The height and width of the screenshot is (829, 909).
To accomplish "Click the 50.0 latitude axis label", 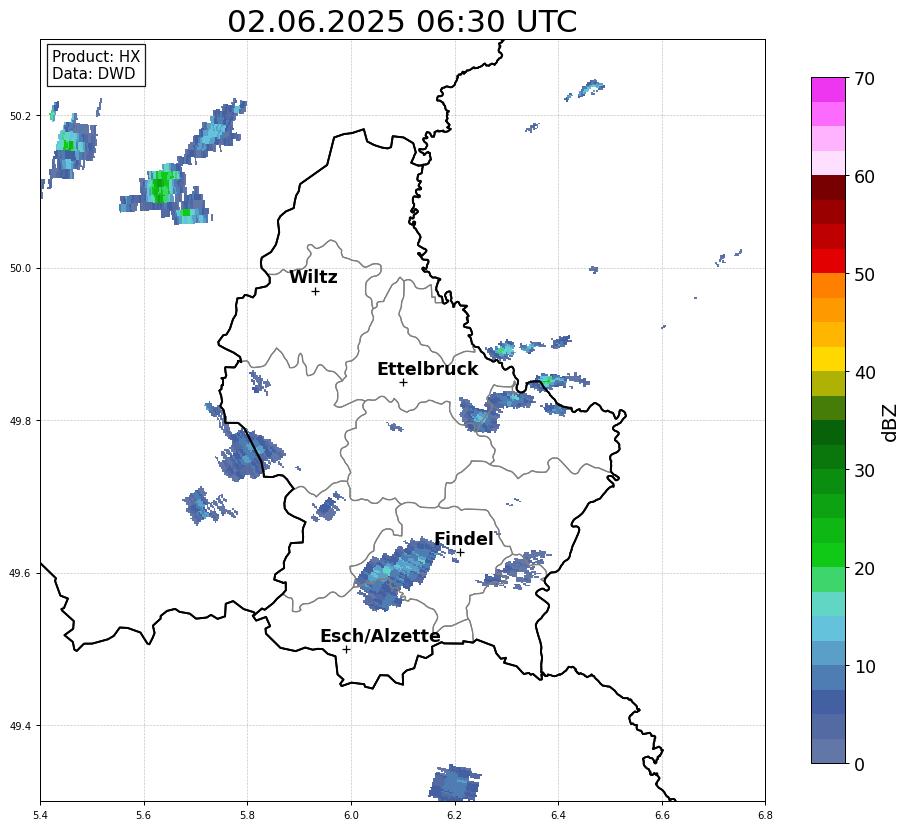I will pyautogui.click(x=19, y=268).
